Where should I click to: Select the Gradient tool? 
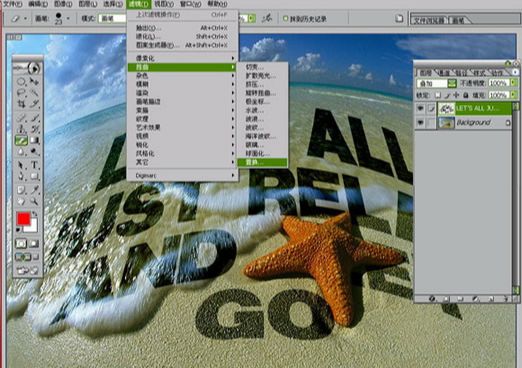34,140
